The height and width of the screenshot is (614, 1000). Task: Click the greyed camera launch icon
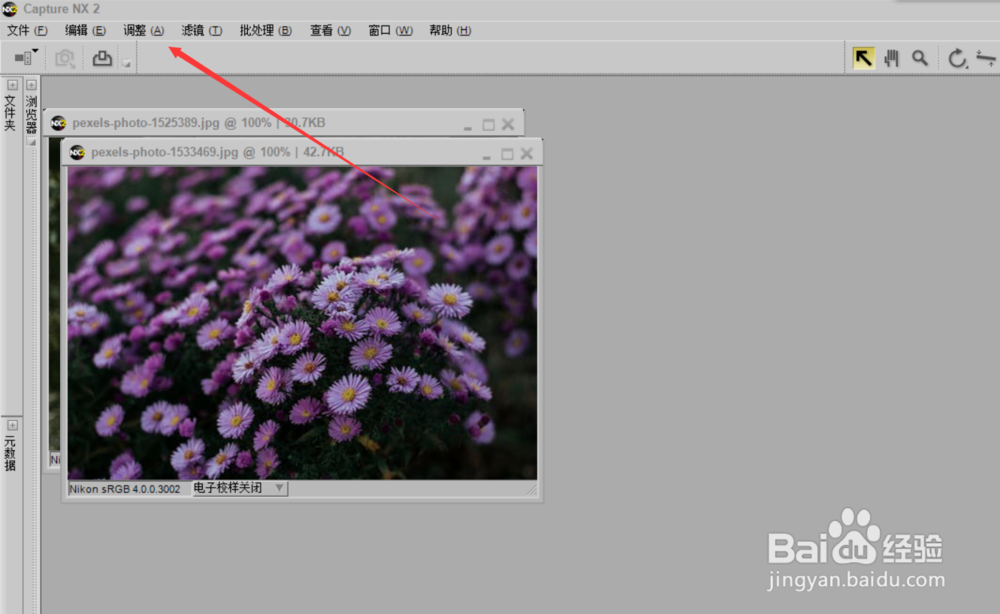coord(65,59)
